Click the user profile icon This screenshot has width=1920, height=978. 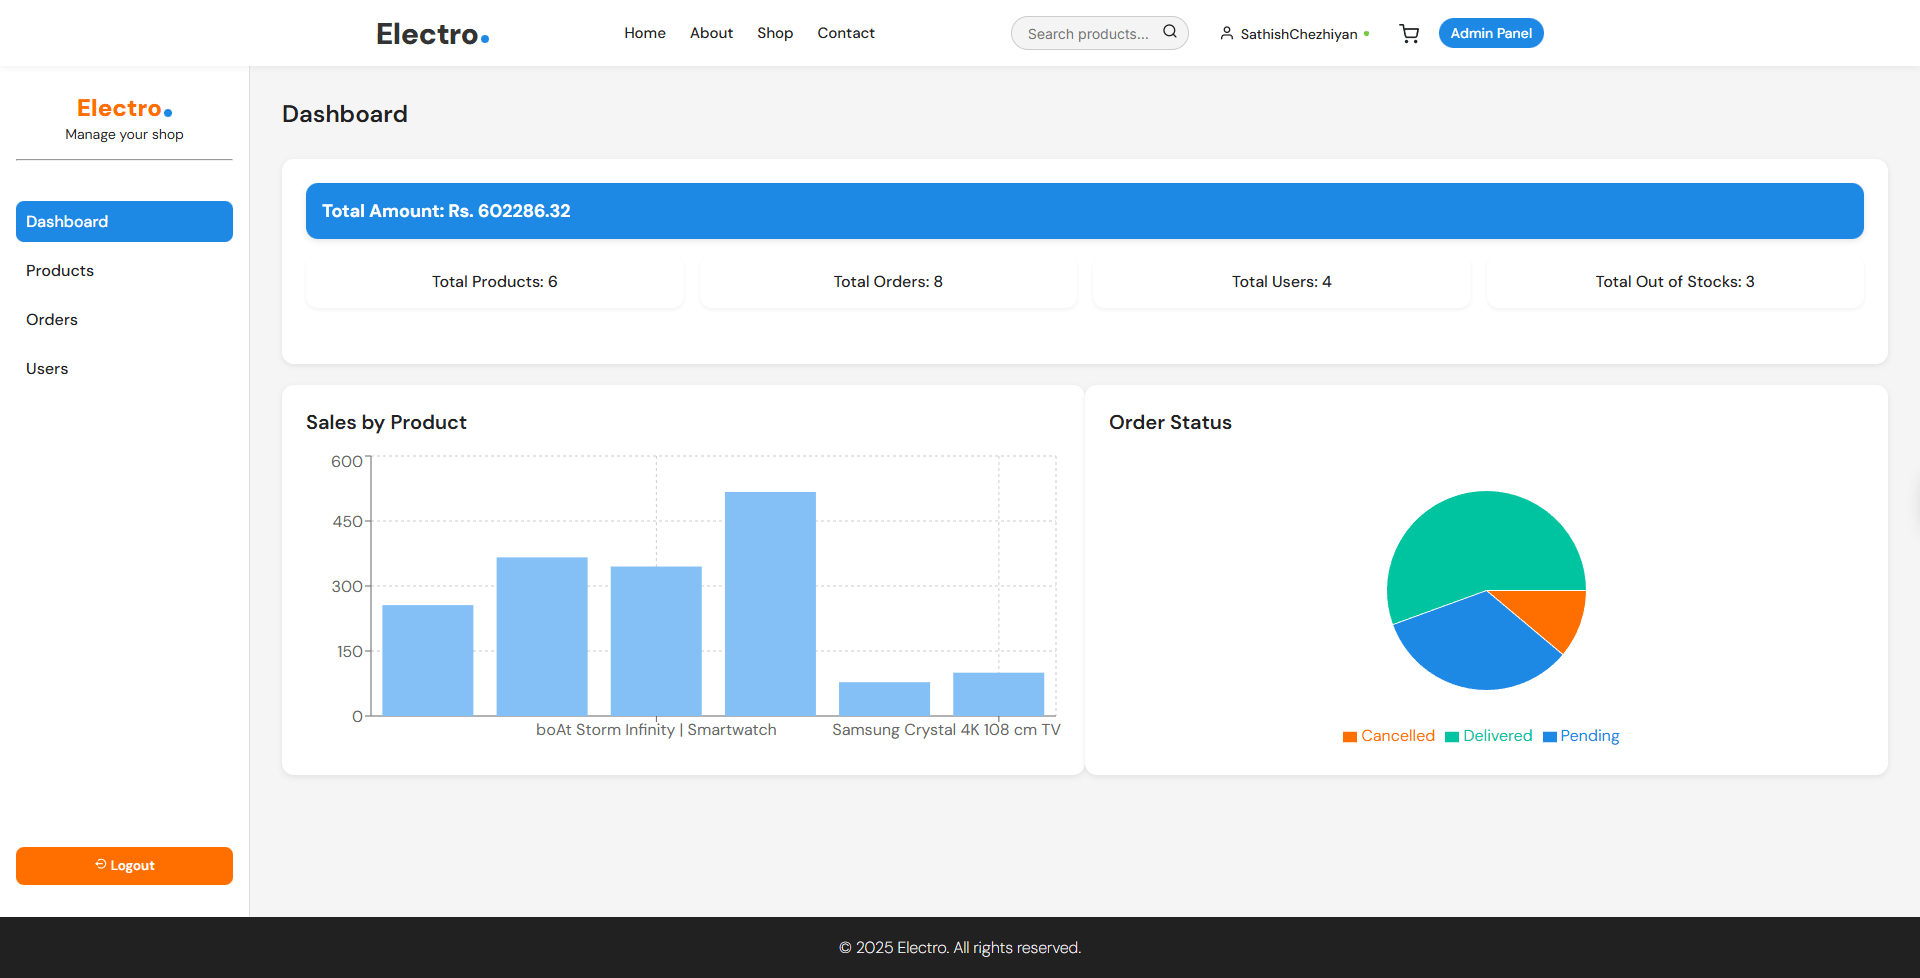(1226, 34)
